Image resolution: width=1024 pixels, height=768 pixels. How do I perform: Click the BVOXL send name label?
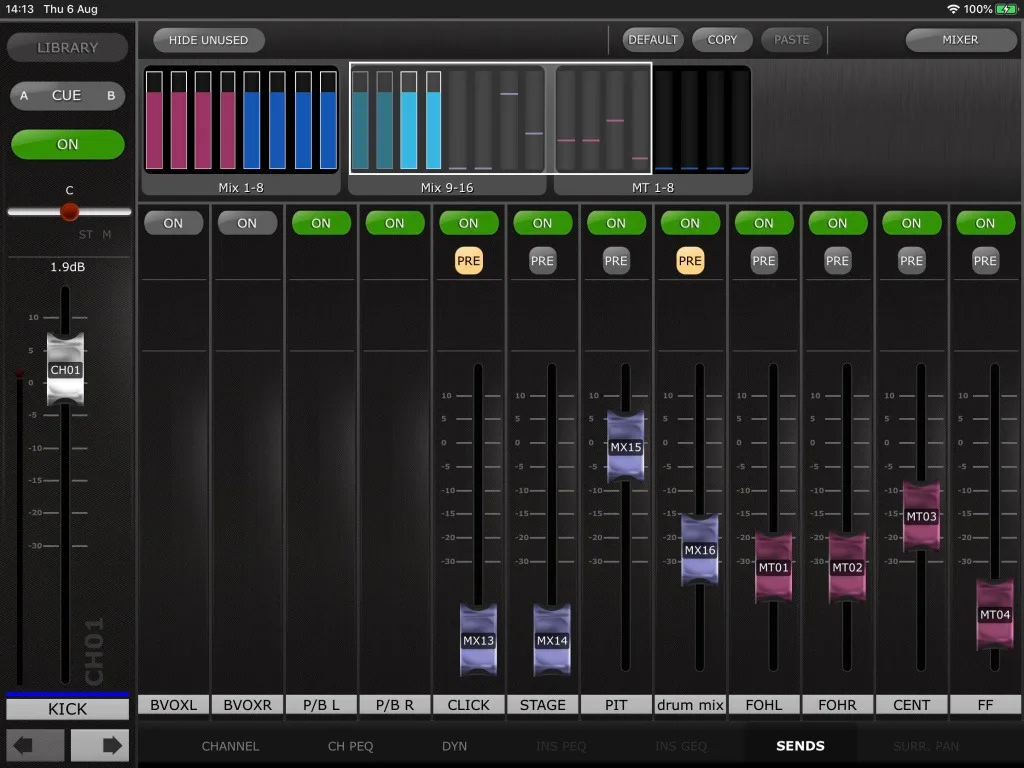point(173,705)
